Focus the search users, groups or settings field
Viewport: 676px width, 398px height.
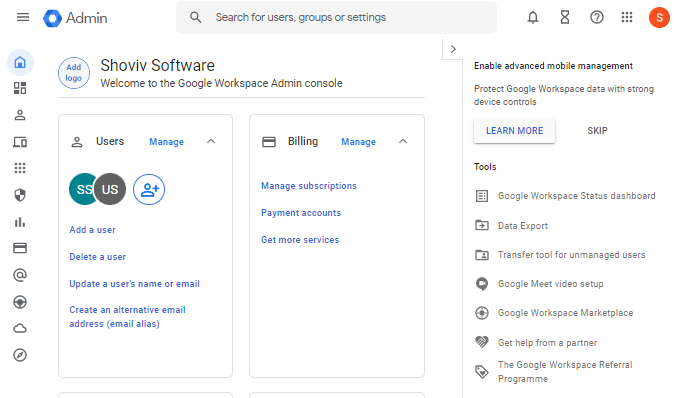click(336, 17)
